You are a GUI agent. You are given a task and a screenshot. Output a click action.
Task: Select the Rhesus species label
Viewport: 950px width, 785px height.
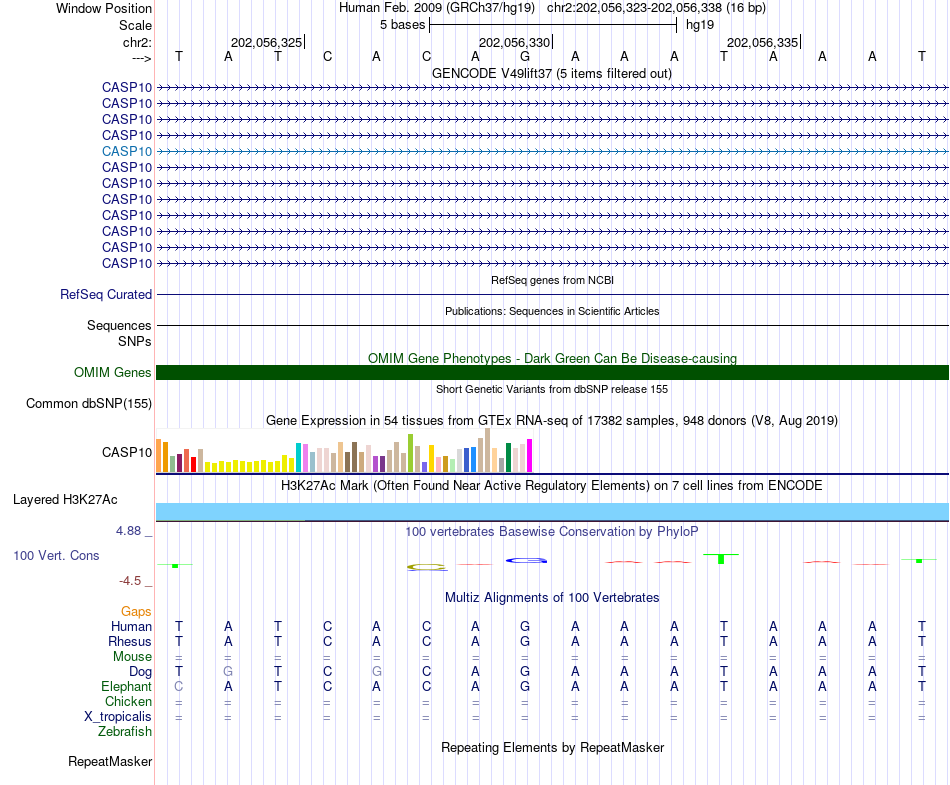coord(130,641)
